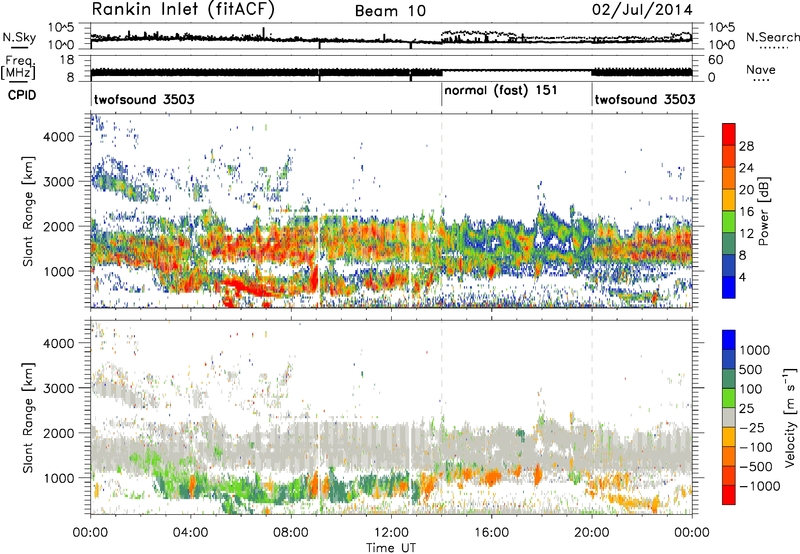Click the 'twofsound 3503' label at 20:00
The height and width of the screenshot is (554, 800).
(645, 99)
